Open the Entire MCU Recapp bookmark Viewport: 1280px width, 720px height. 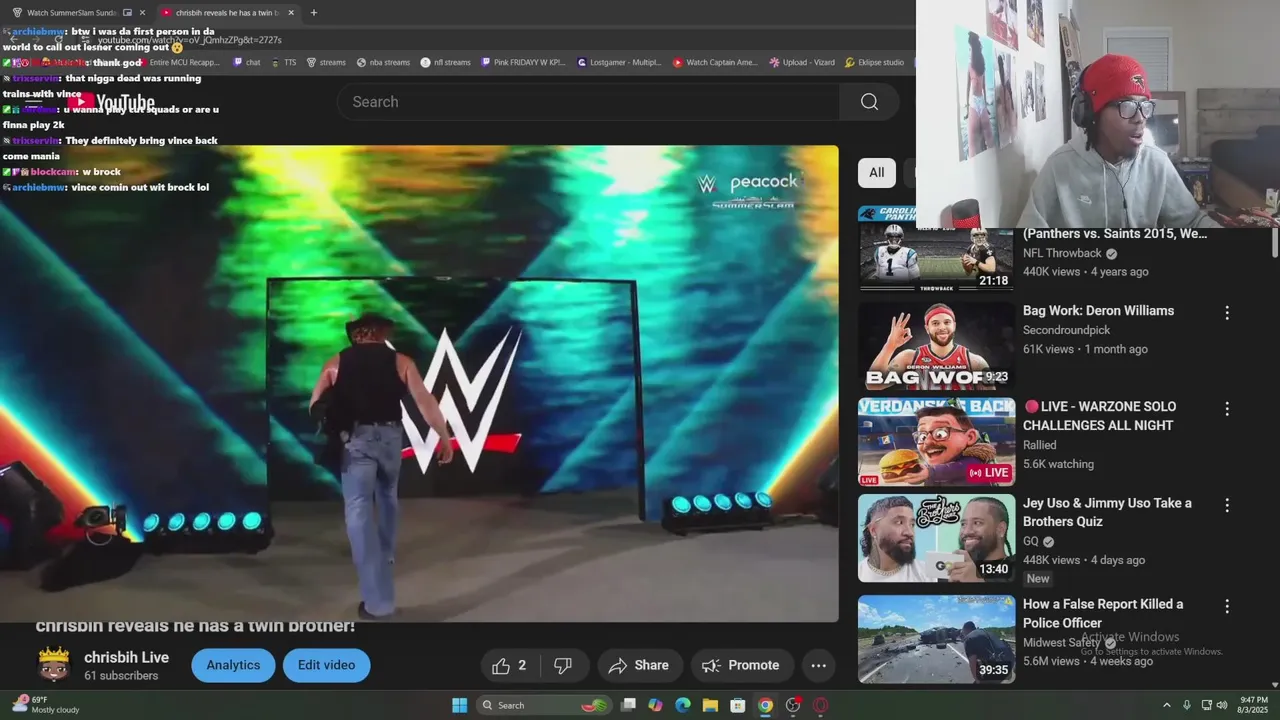pos(177,62)
